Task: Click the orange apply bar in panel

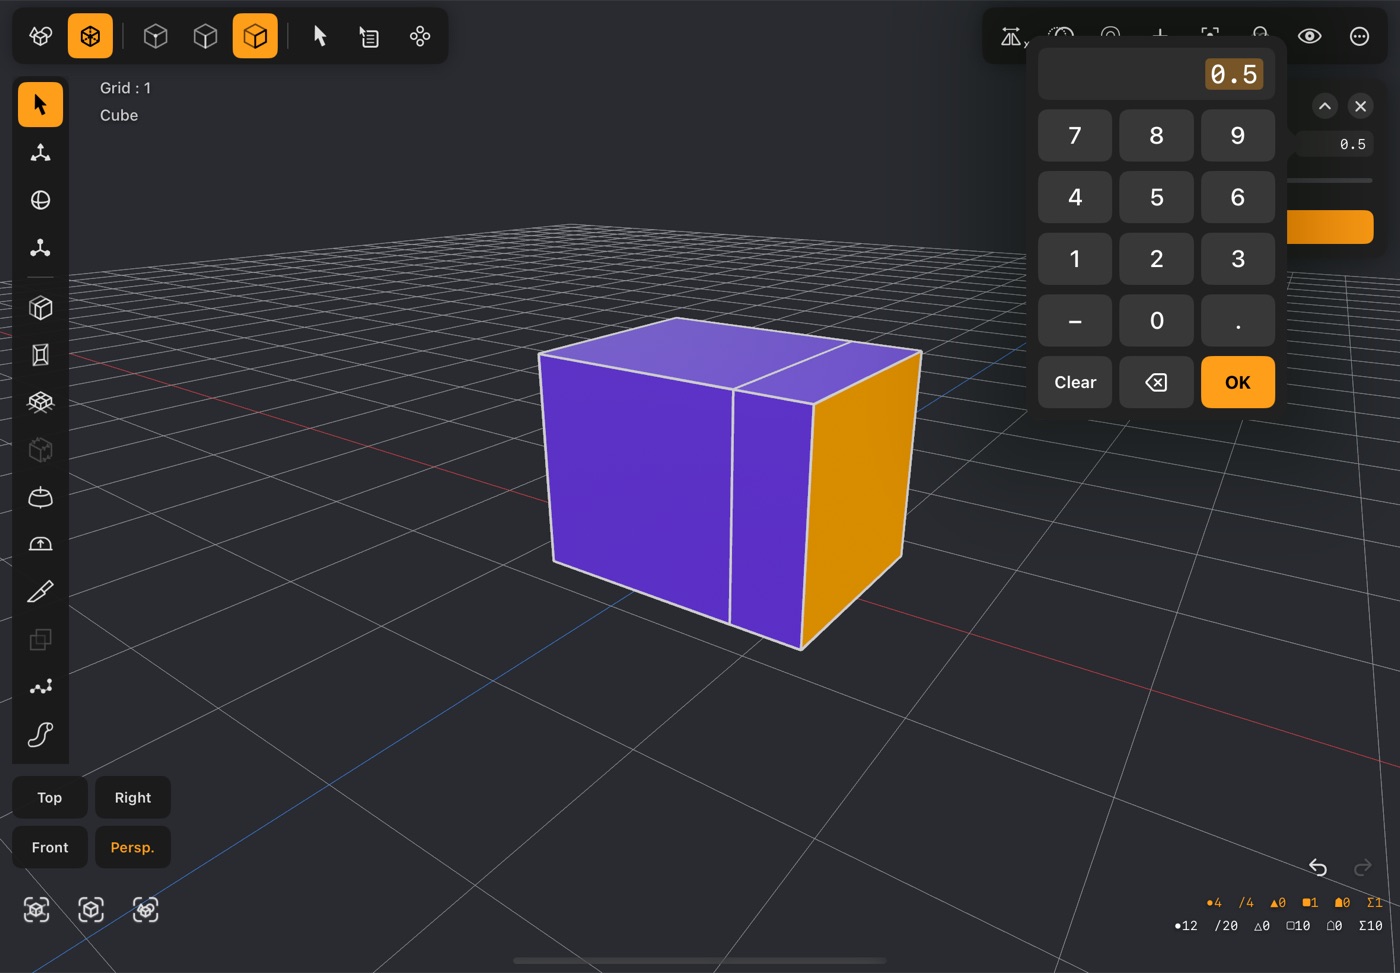Action: click(1330, 227)
